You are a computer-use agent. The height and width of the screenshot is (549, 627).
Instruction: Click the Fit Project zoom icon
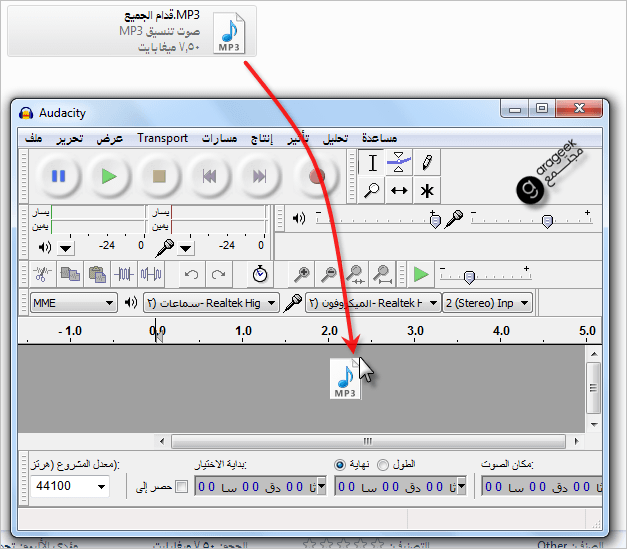coord(383,274)
